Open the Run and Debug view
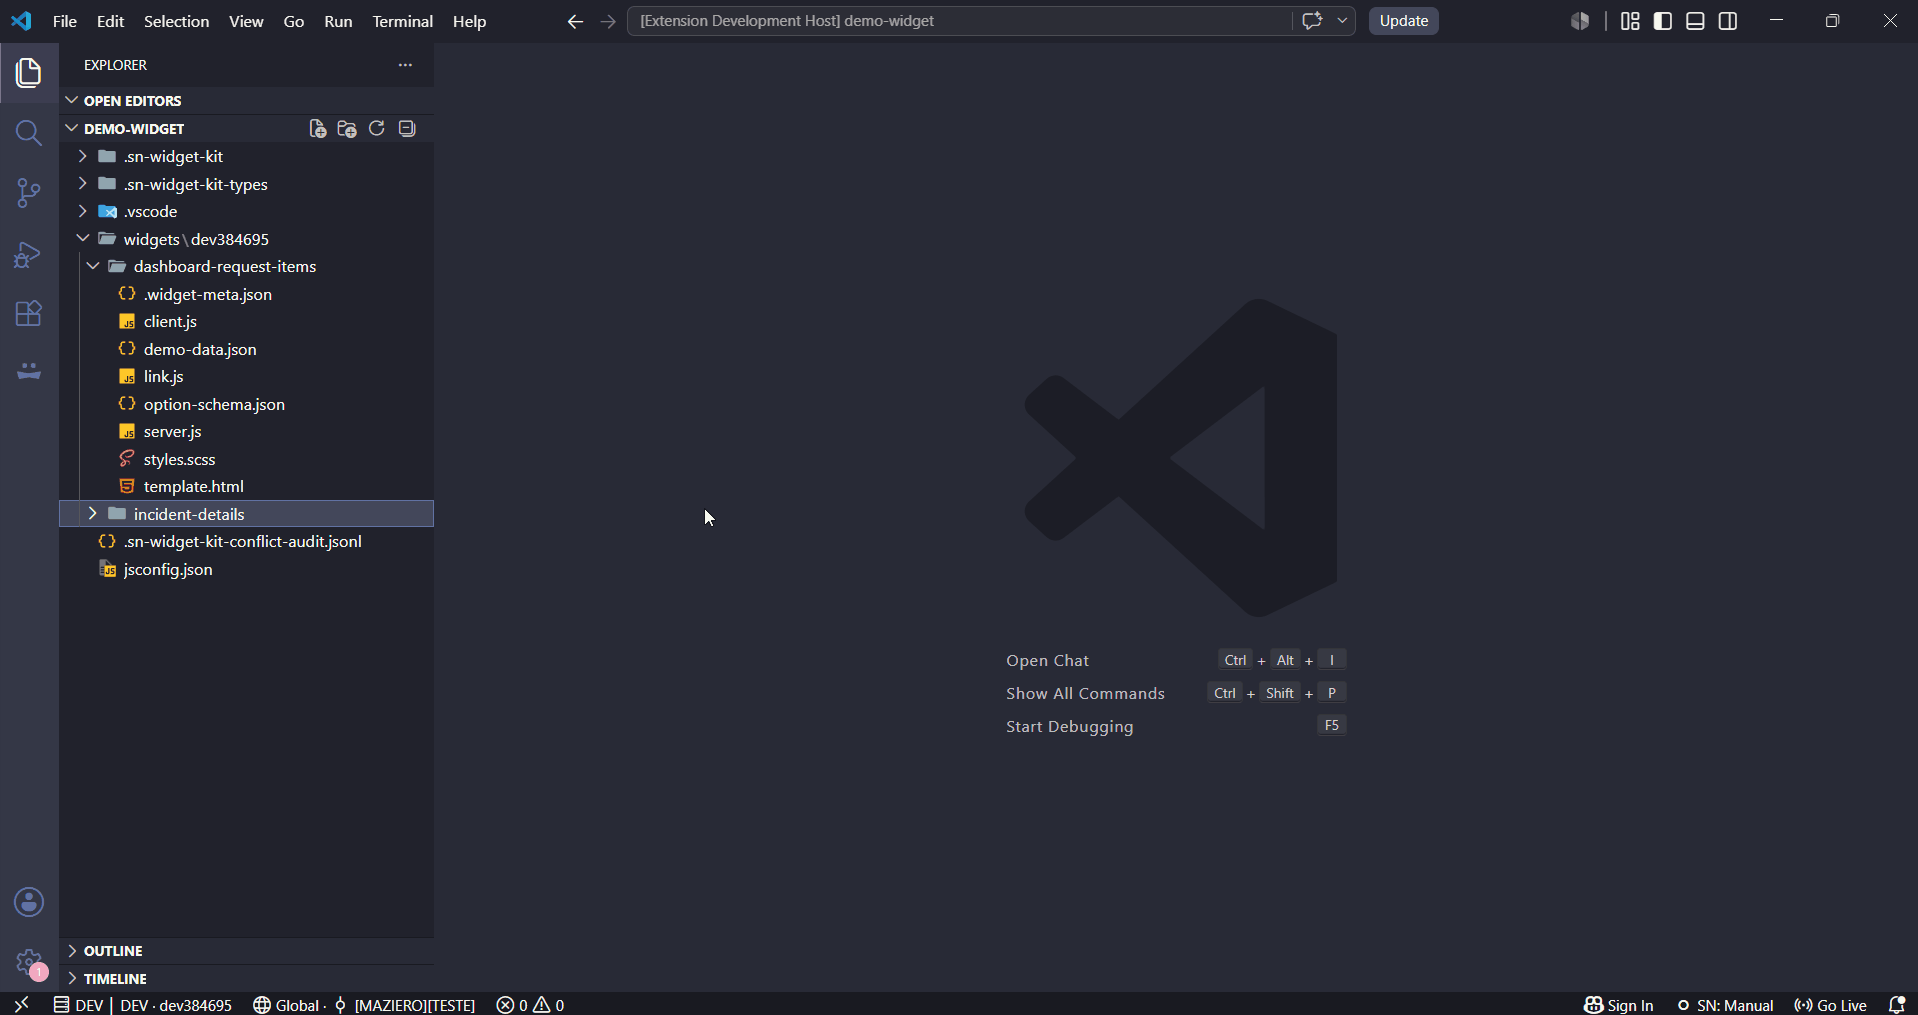The width and height of the screenshot is (1918, 1015). click(29, 254)
